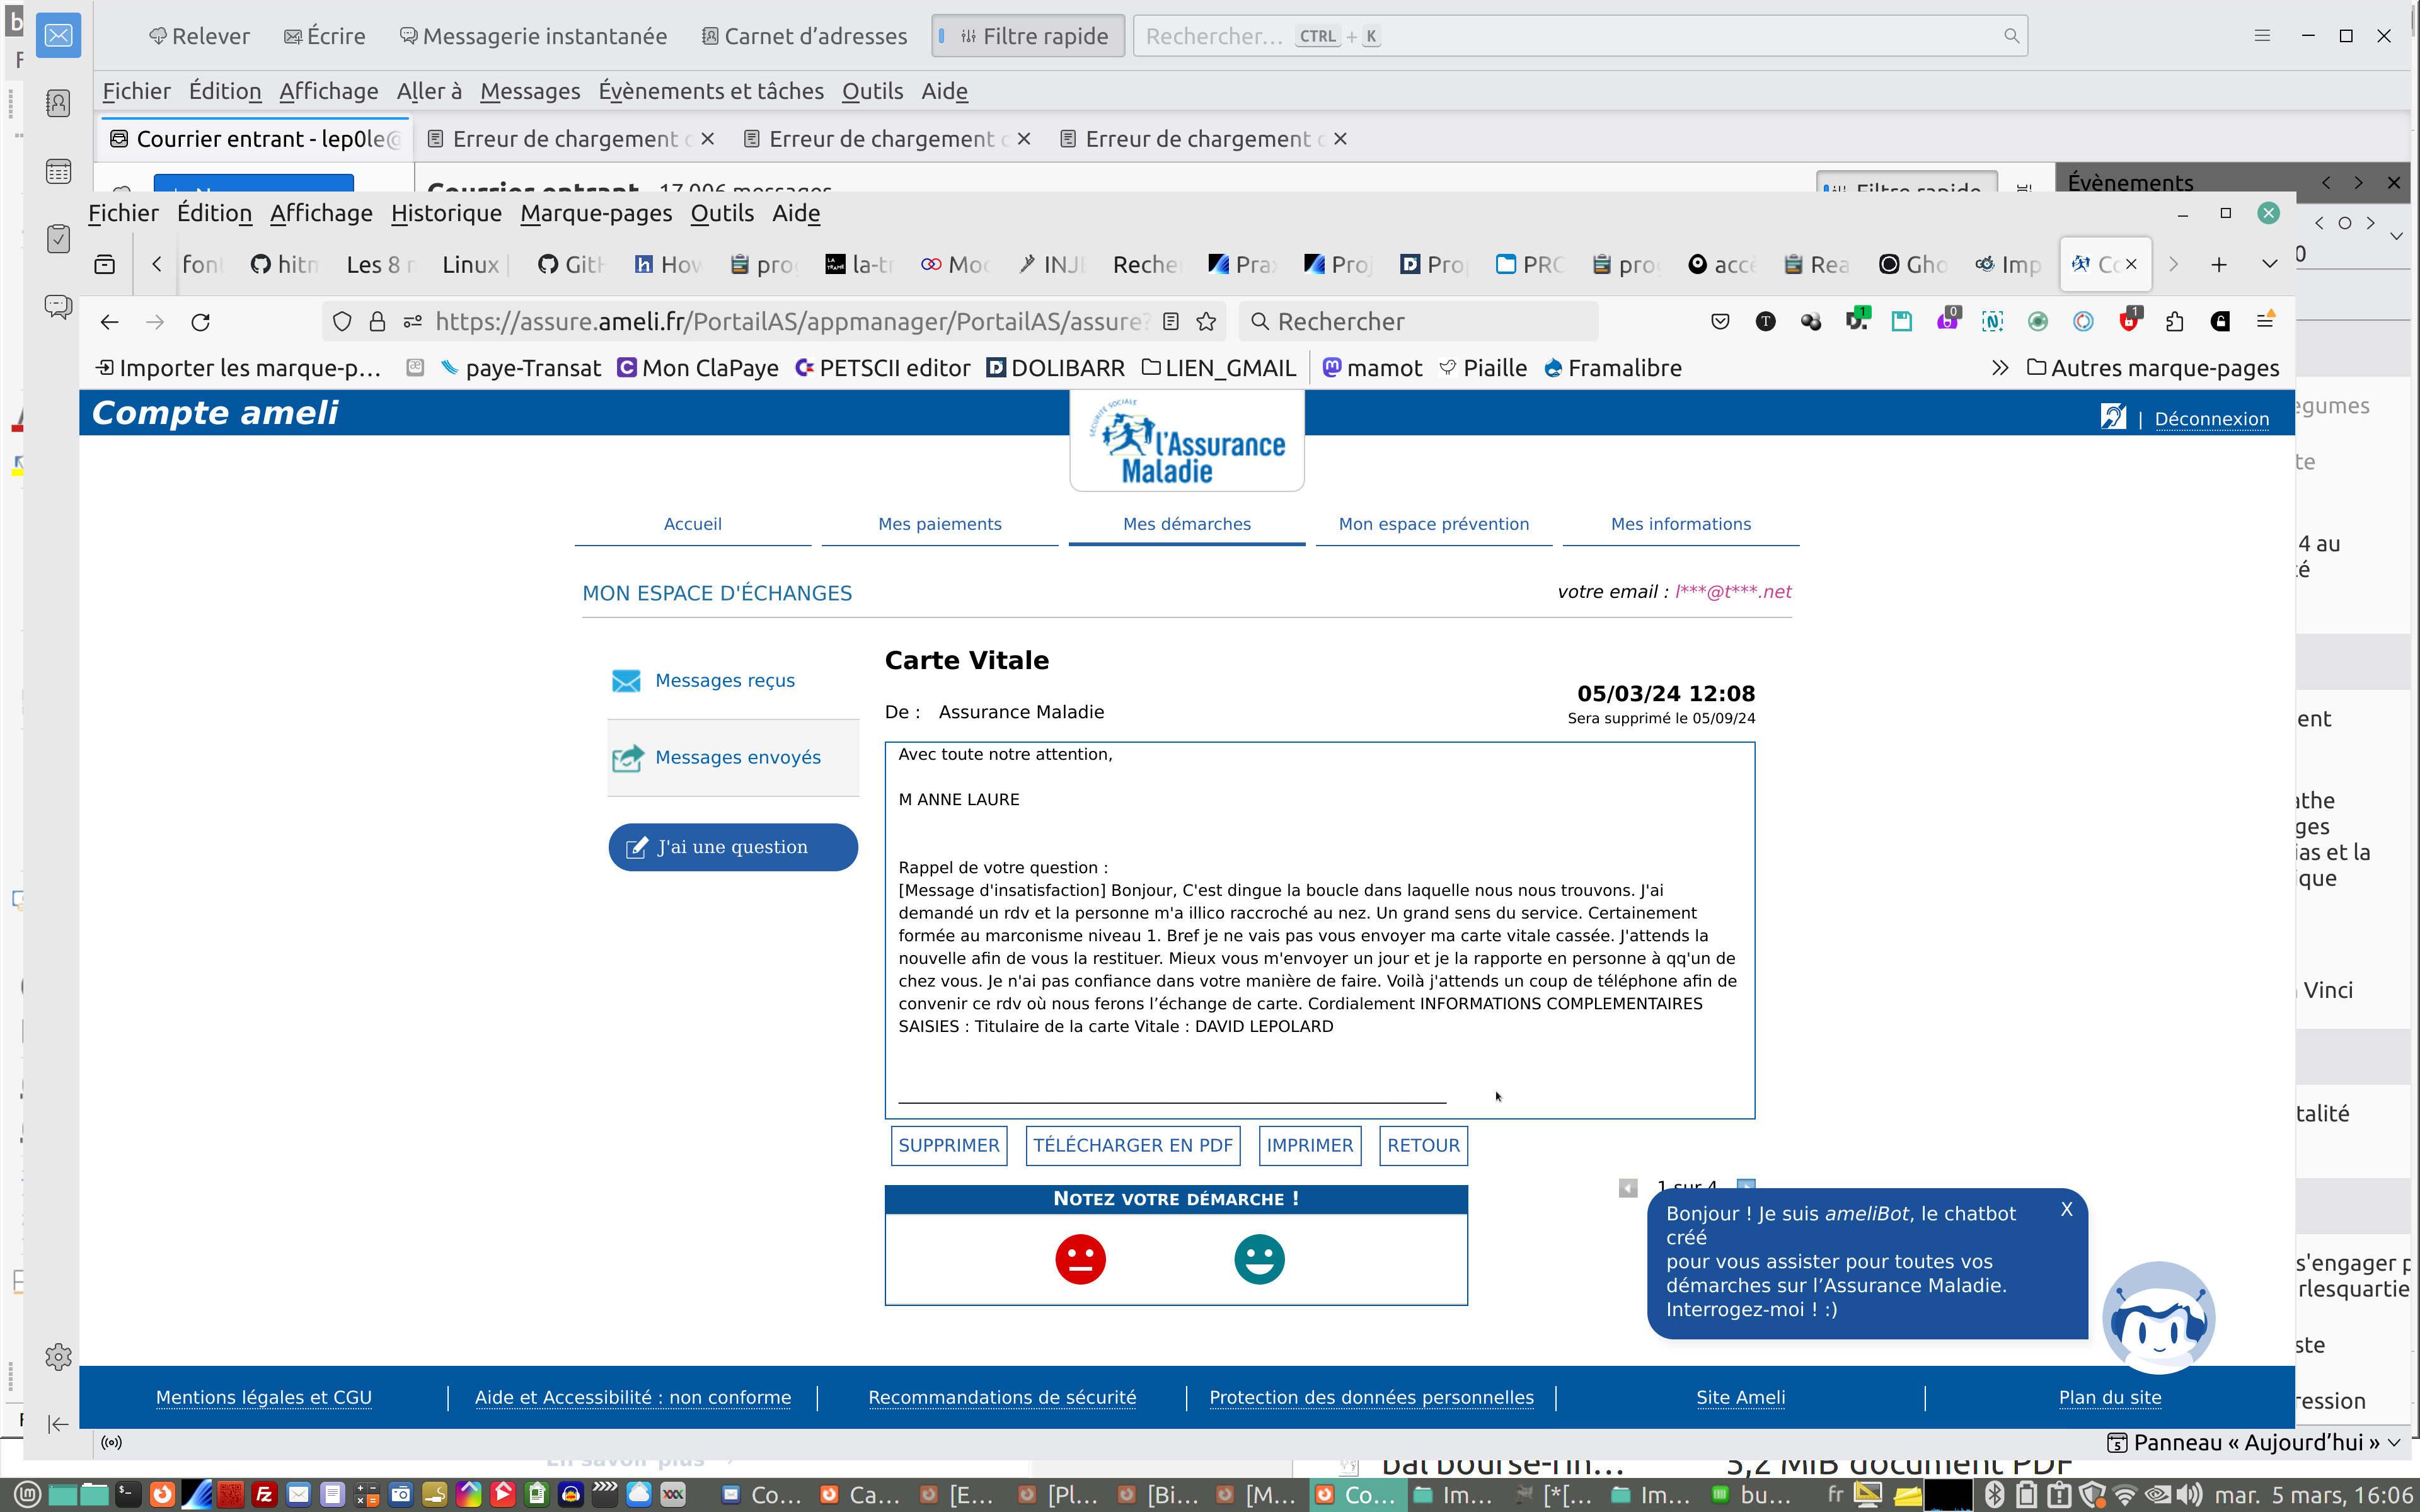Open the Thunderbird settings gear icon
Image resolution: width=2420 pixels, height=1512 pixels.
pos(58,1357)
